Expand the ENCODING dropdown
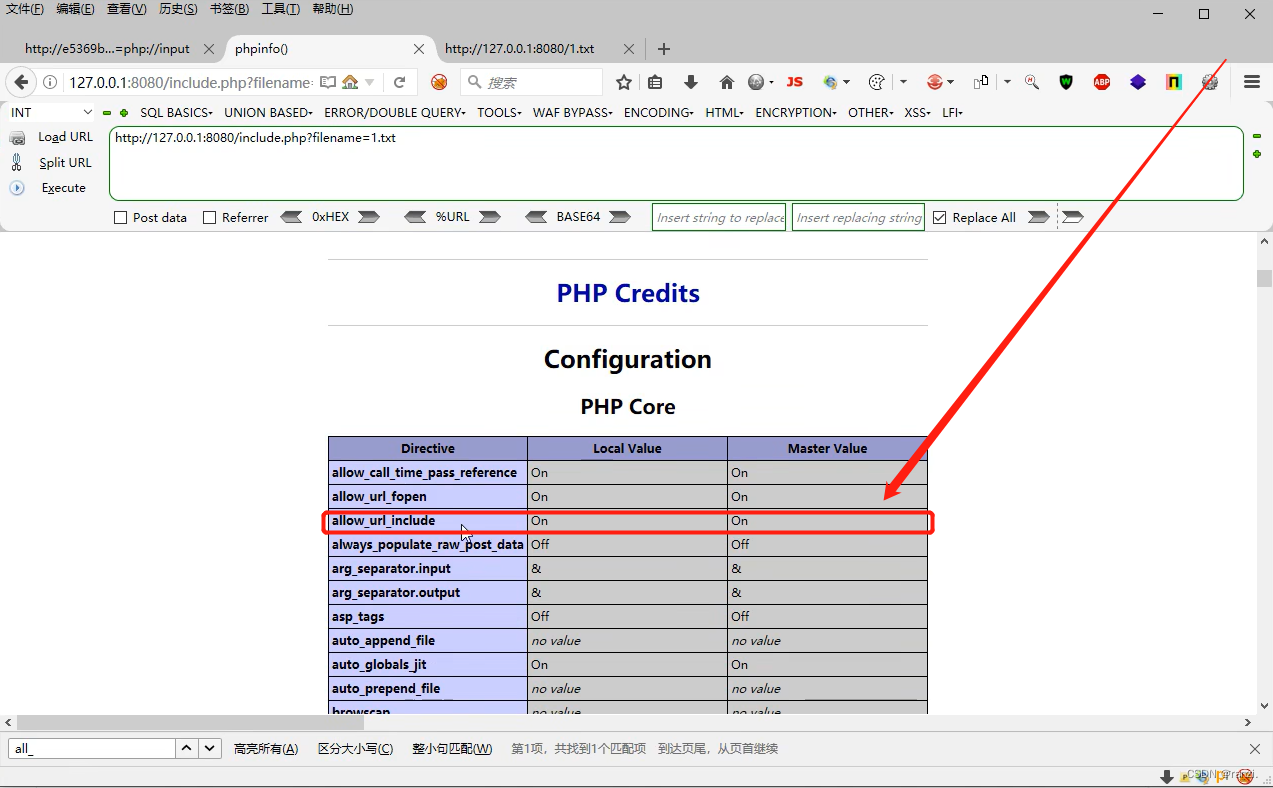 [658, 112]
